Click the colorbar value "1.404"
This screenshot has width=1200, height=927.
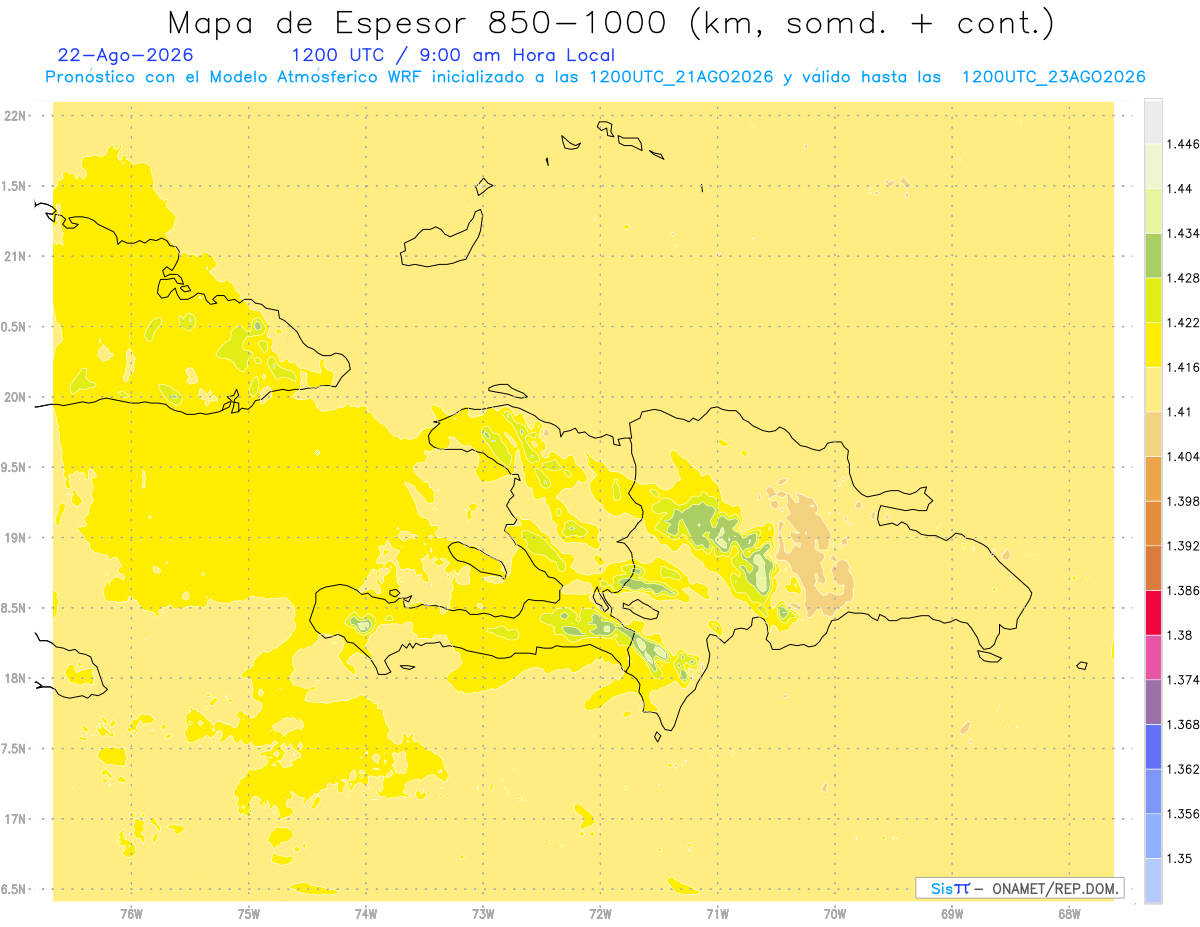(x=1183, y=456)
